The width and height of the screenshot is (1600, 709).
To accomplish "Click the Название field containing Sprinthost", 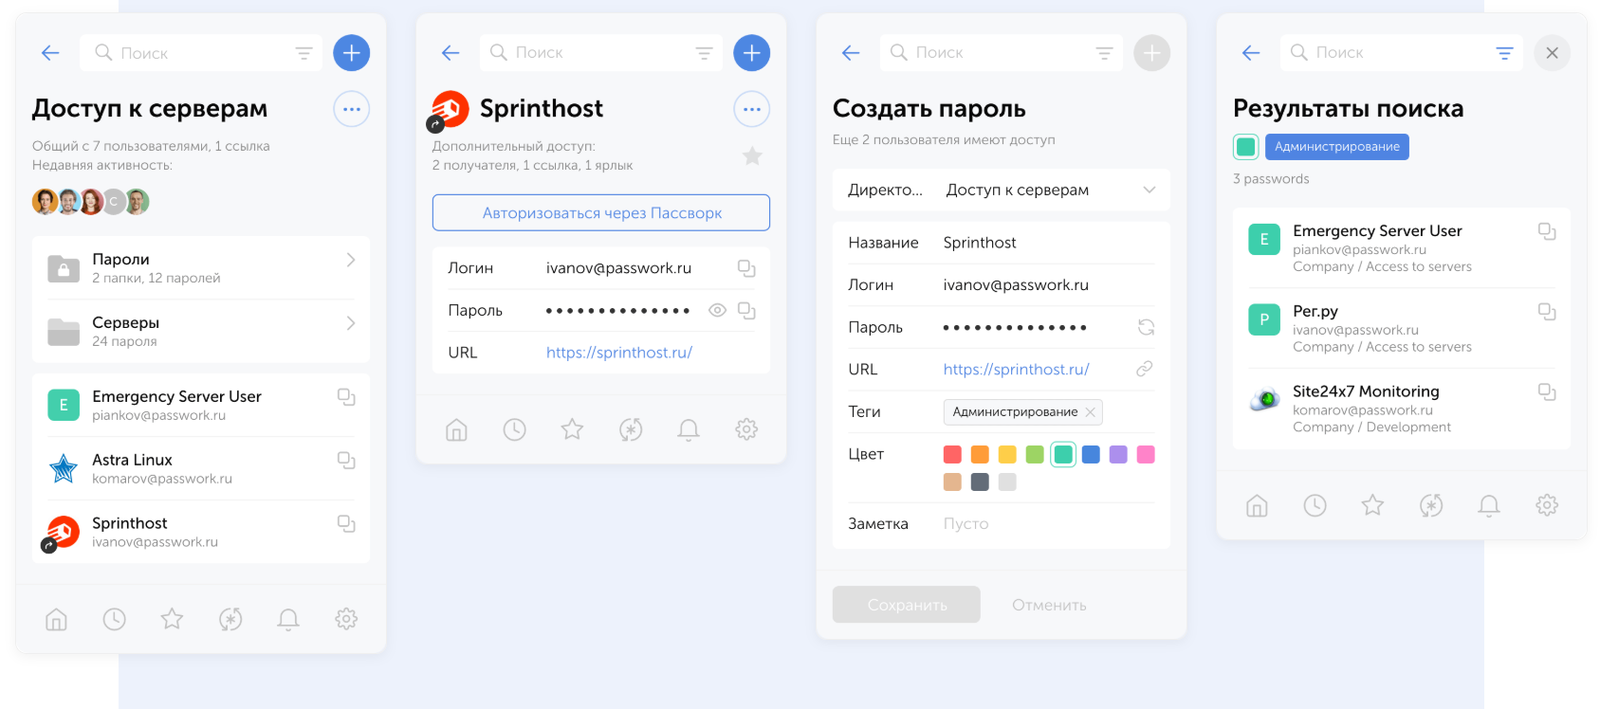I will (x=1001, y=243).
